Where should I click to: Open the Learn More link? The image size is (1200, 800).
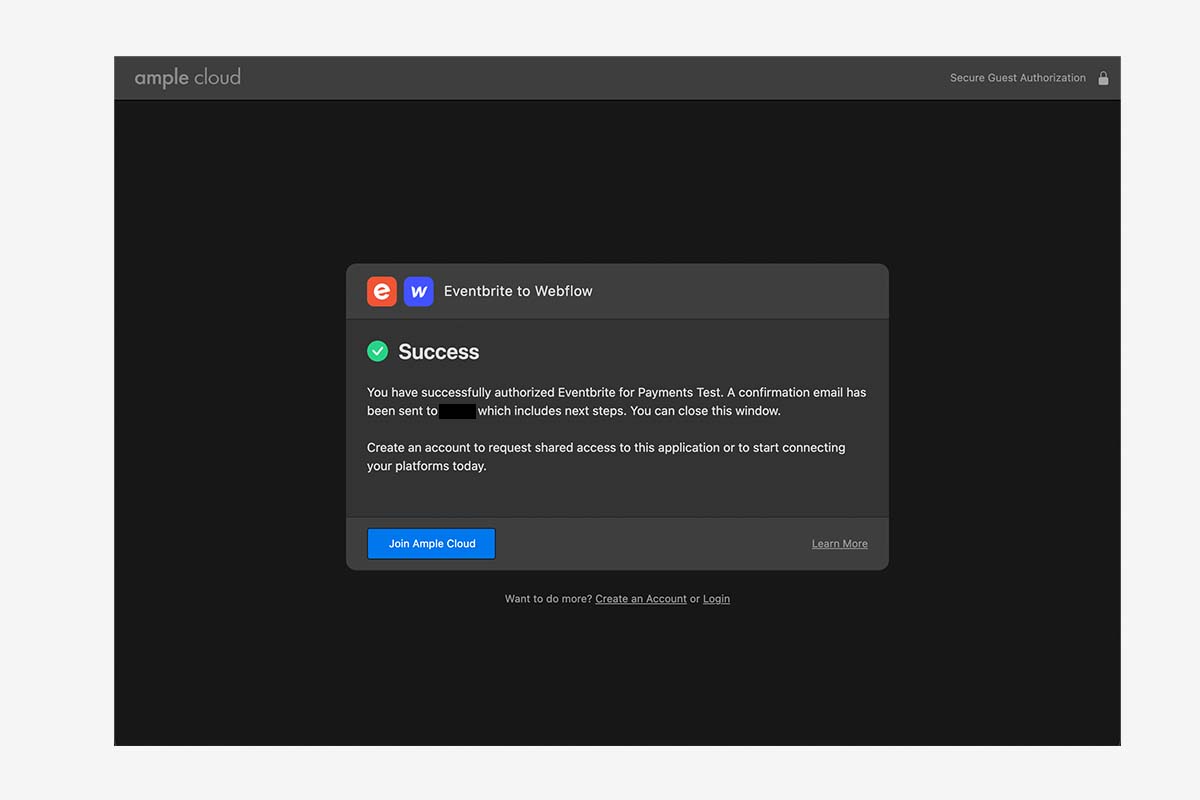pos(840,544)
